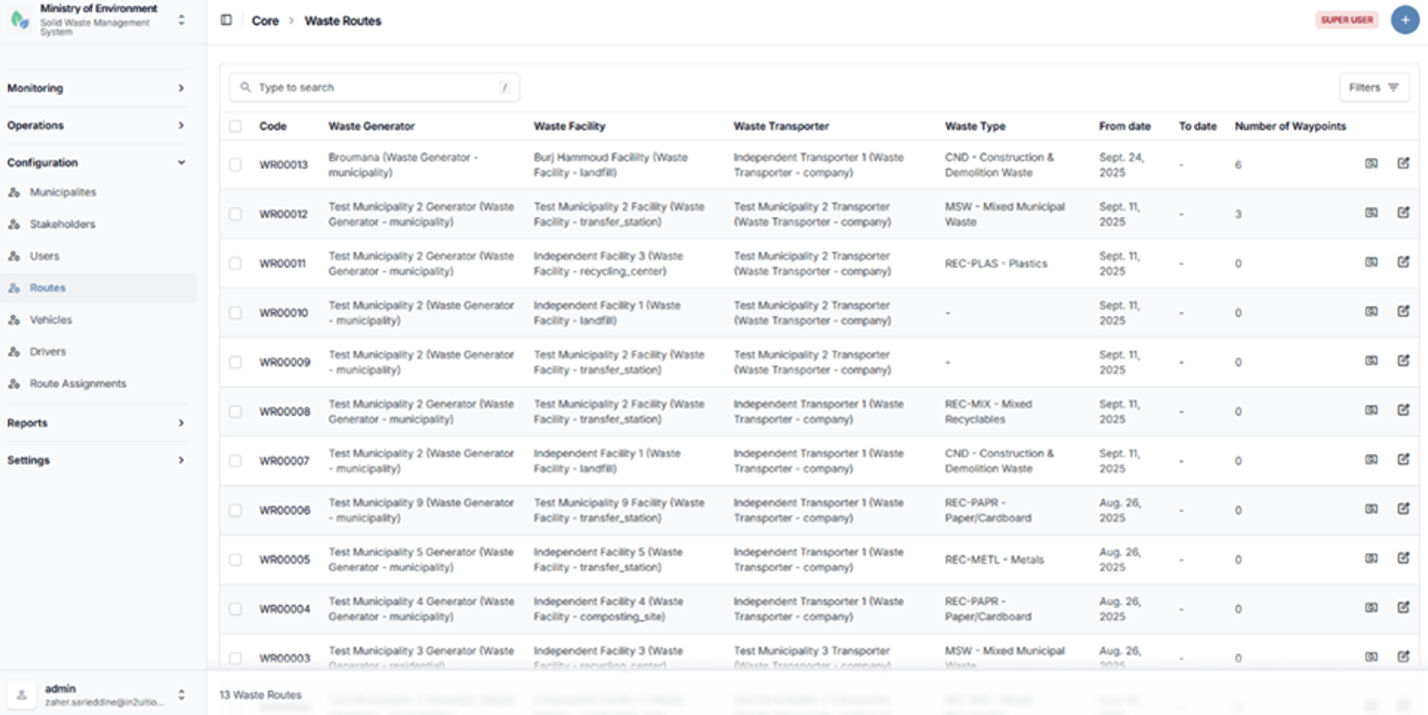Open map view icon for WR00008
This screenshot has width=1428, height=715.
[x=1372, y=410]
